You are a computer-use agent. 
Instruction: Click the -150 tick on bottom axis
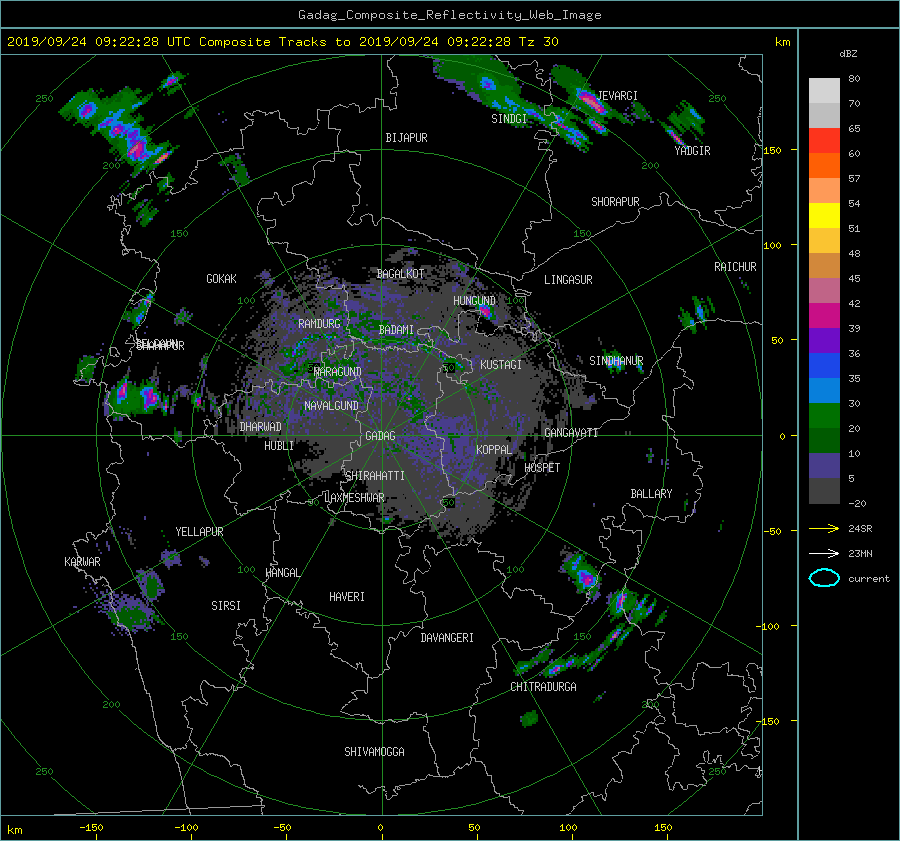(91, 828)
